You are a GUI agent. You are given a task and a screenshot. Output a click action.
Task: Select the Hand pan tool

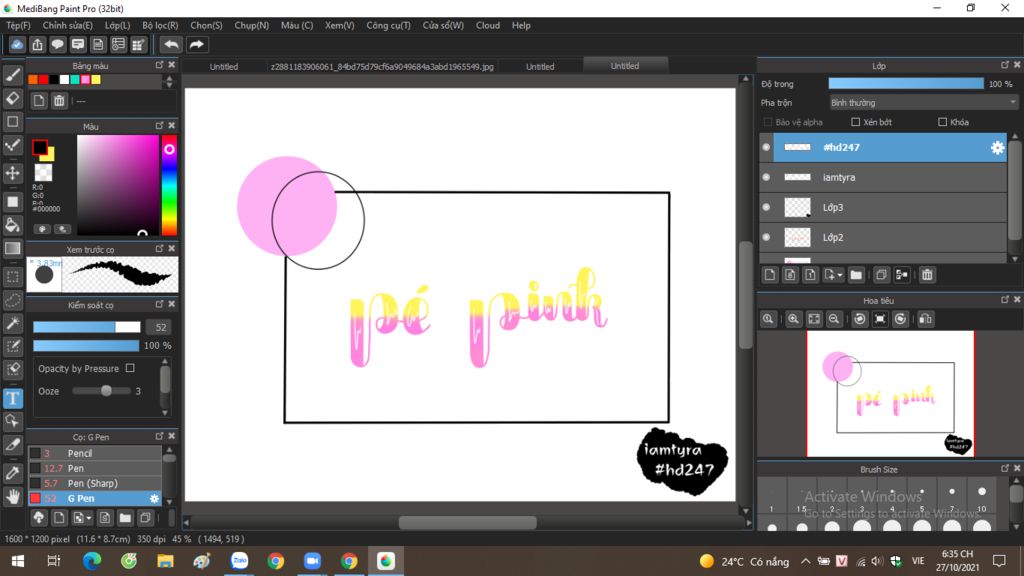(x=12, y=496)
